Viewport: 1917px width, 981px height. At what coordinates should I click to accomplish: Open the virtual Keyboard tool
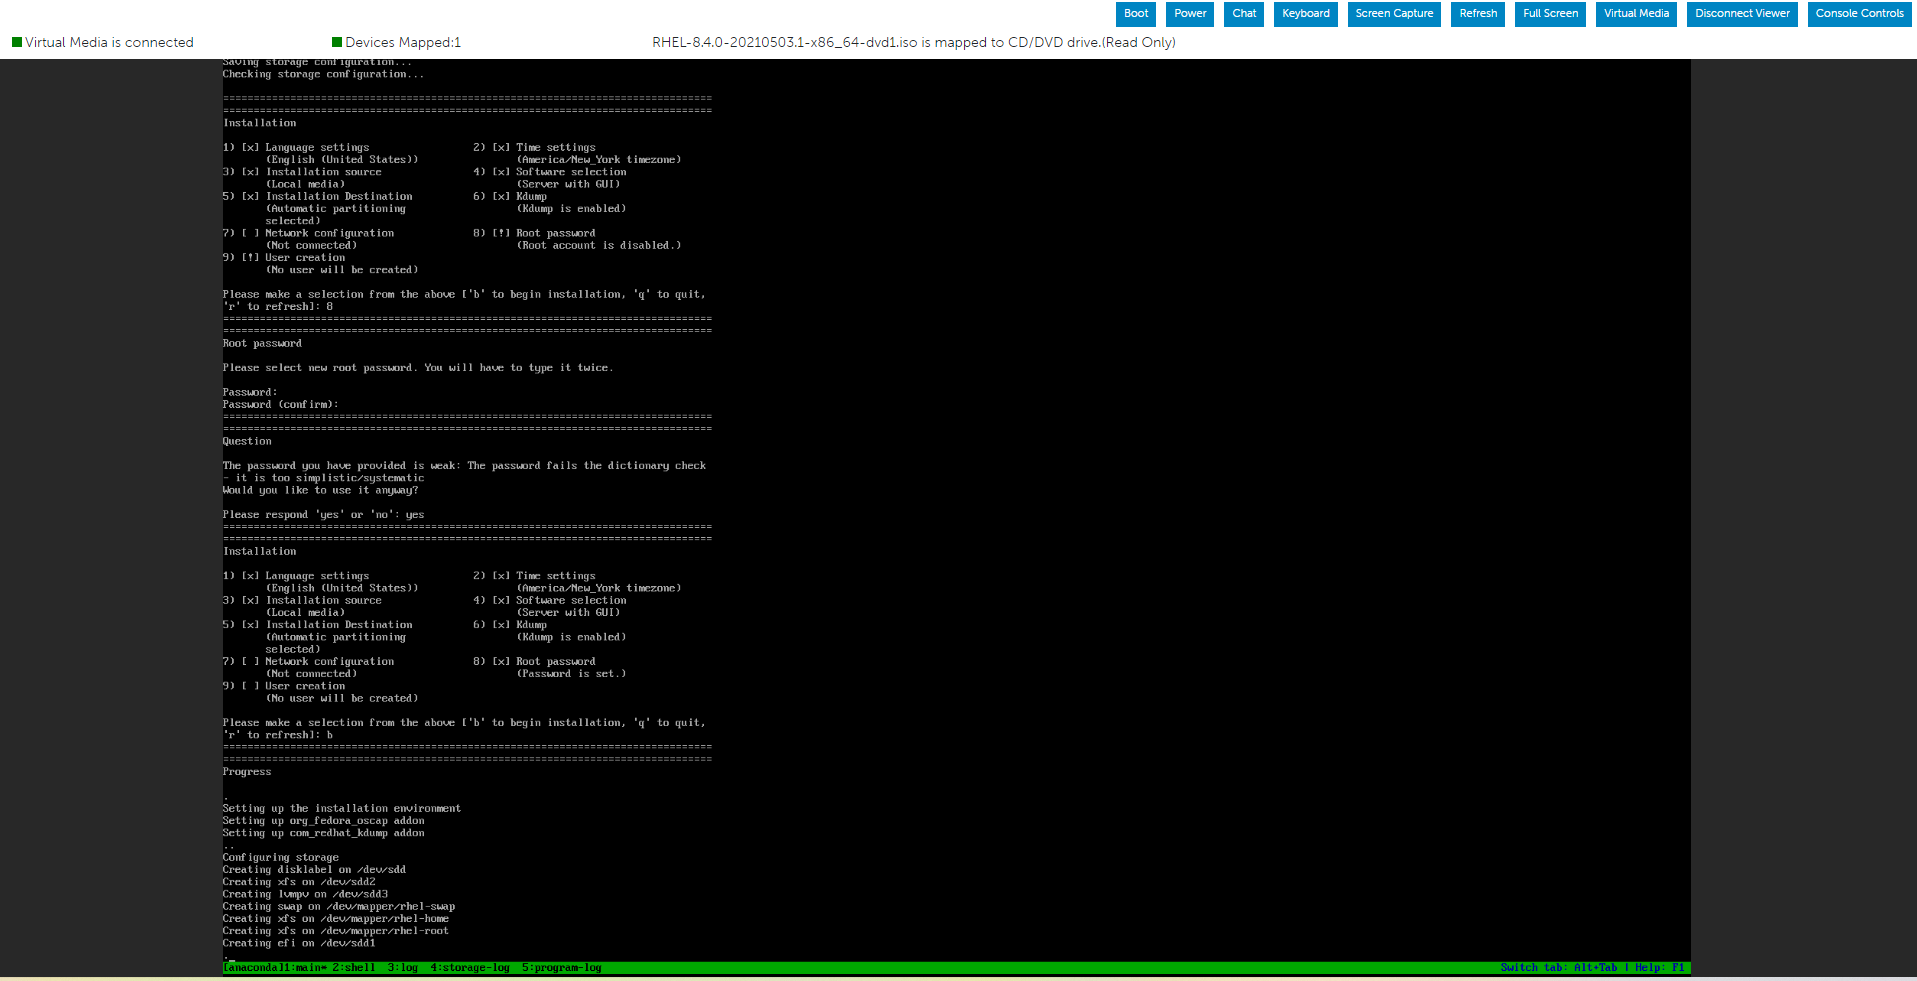[x=1305, y=14]
